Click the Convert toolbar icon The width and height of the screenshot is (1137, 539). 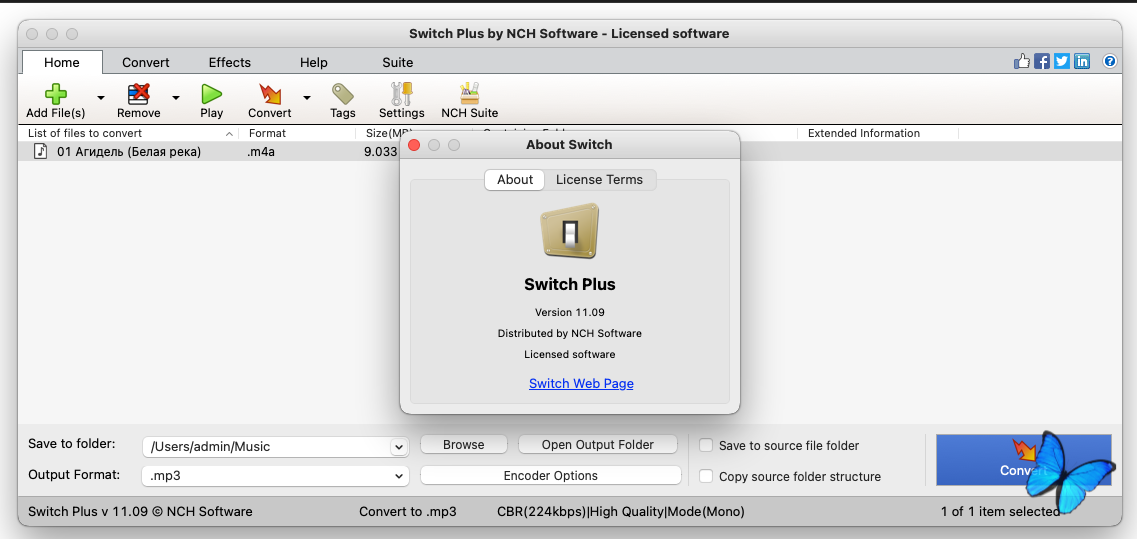[x=269, y=94]
